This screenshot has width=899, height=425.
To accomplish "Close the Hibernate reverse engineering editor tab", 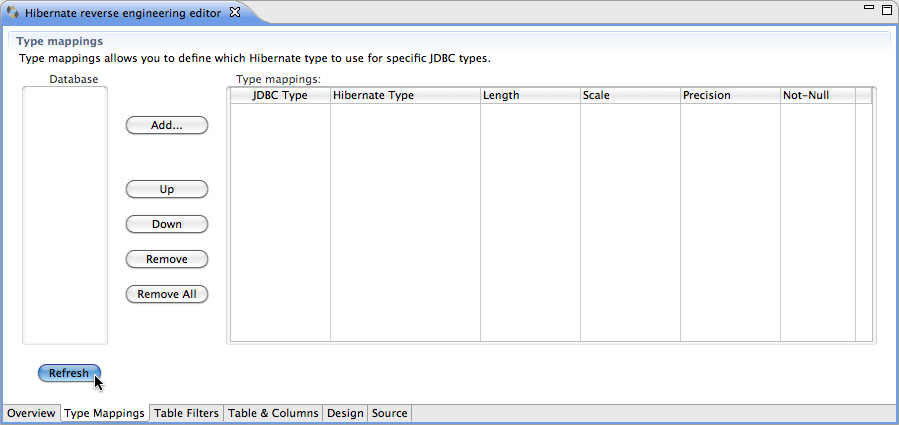I will pos(234,13).
